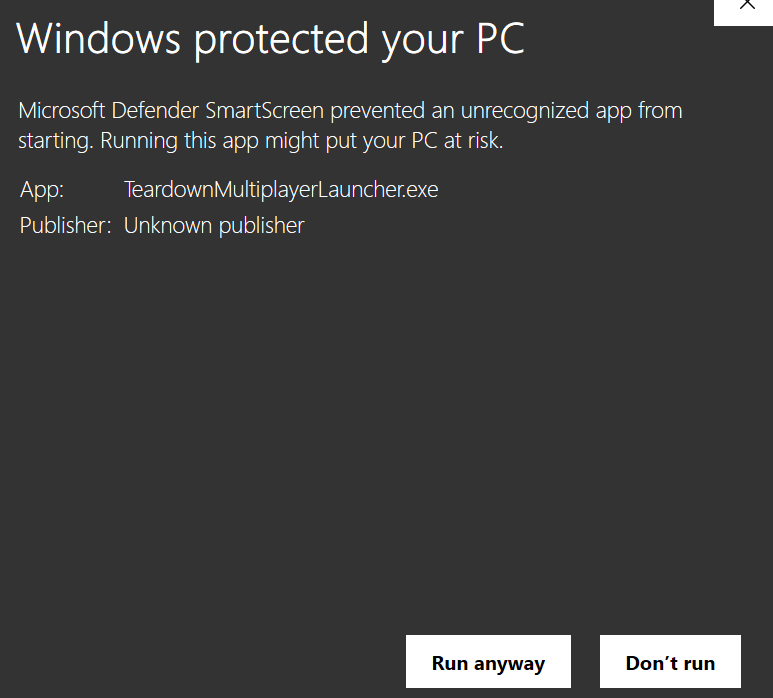
Task: Click the word protected in the title
Action: (281, 42)
